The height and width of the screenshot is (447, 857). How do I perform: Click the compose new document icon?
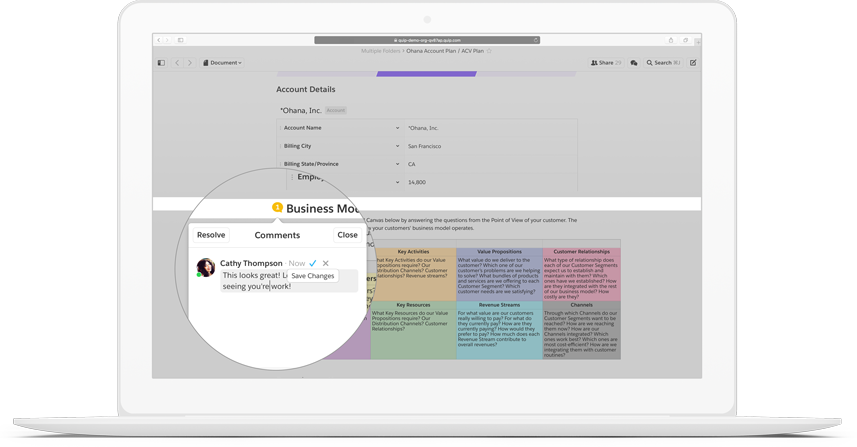[x=693, y=63]
